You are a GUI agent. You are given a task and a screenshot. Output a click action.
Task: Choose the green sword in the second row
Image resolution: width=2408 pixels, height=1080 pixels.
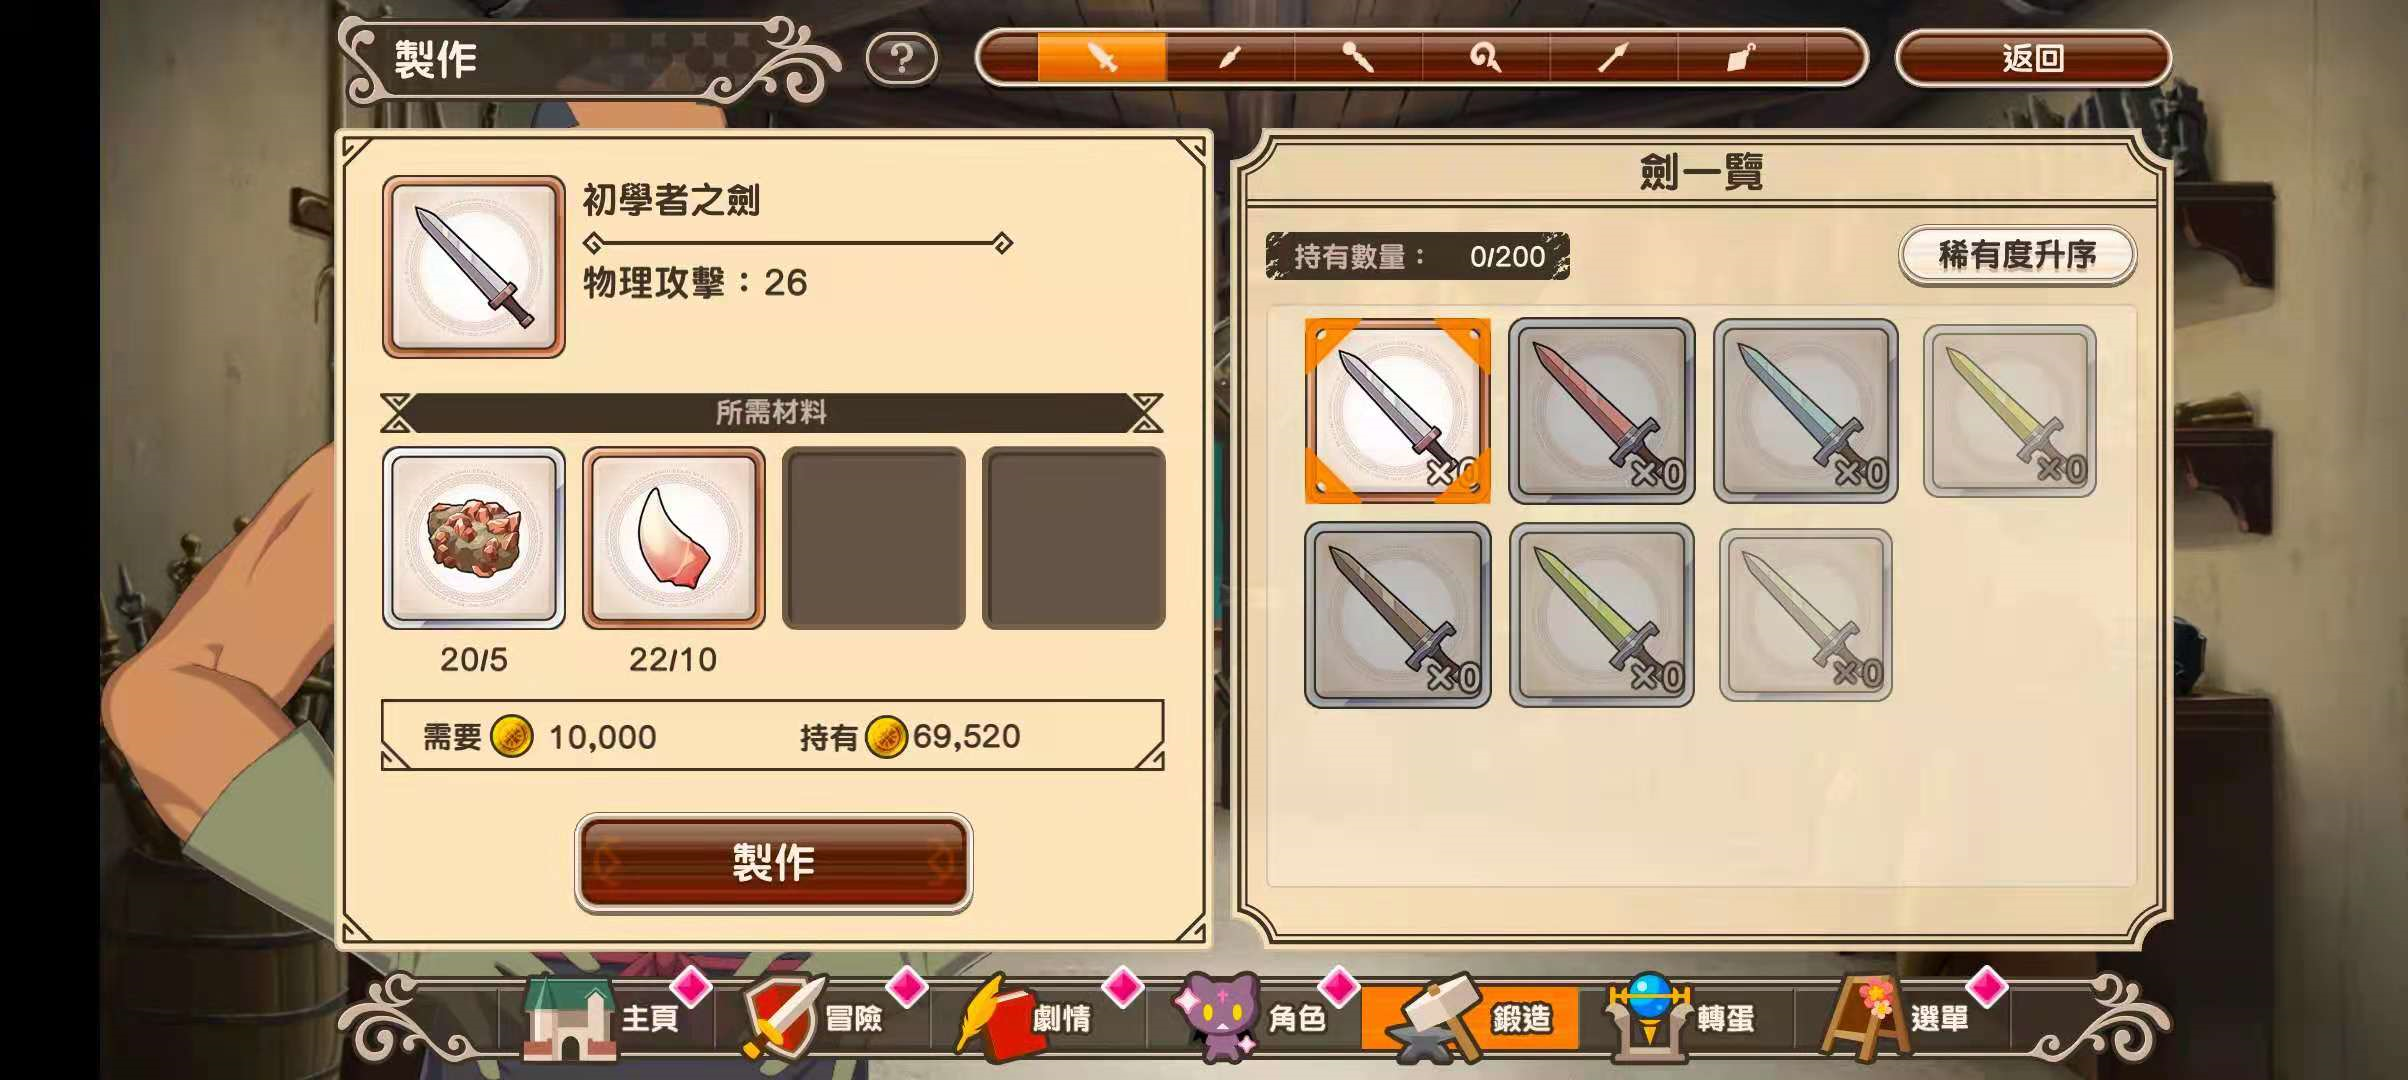[x=1601, y=615]
